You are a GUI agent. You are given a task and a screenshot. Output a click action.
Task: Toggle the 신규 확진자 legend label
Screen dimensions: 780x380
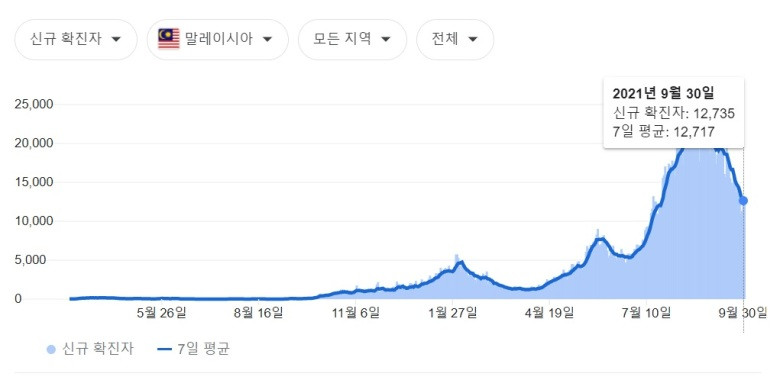(x=98, y=349)
